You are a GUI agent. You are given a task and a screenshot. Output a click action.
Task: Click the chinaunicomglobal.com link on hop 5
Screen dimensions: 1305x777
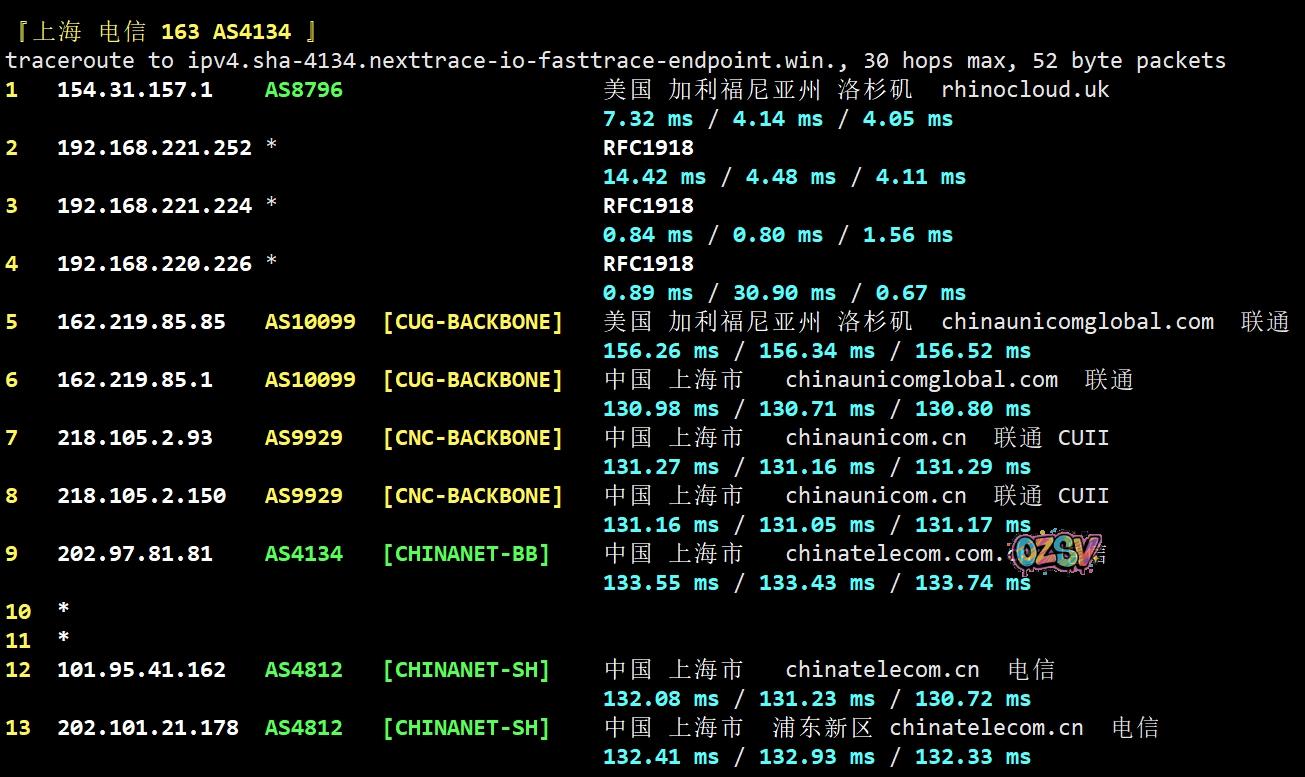point(1077,322)
